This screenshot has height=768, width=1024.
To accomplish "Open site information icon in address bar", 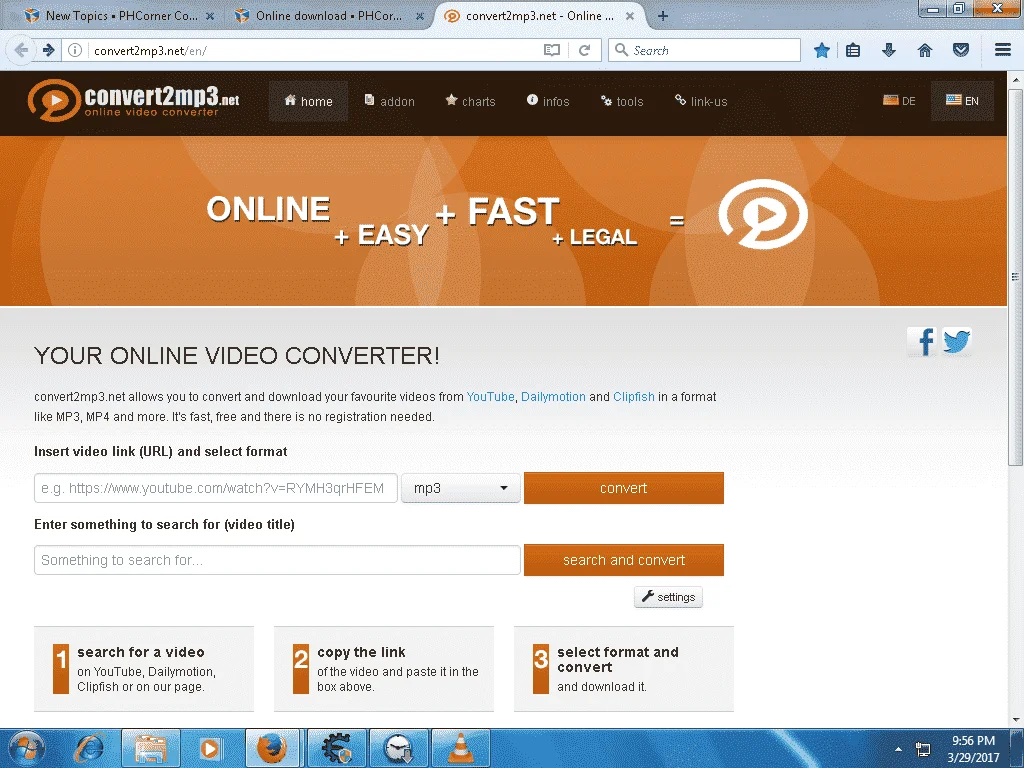I will [75, 50].
